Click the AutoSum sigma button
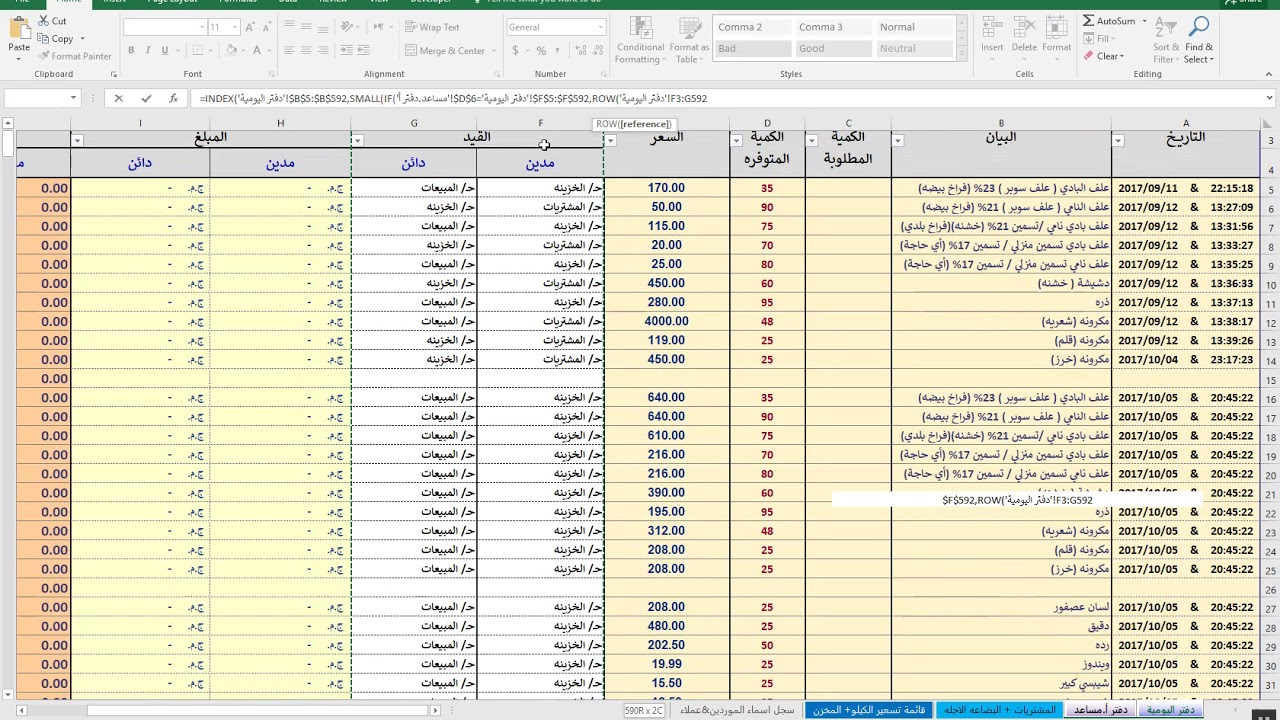This screenshot has width=1280, height=720. click(x=1108, y=21)
